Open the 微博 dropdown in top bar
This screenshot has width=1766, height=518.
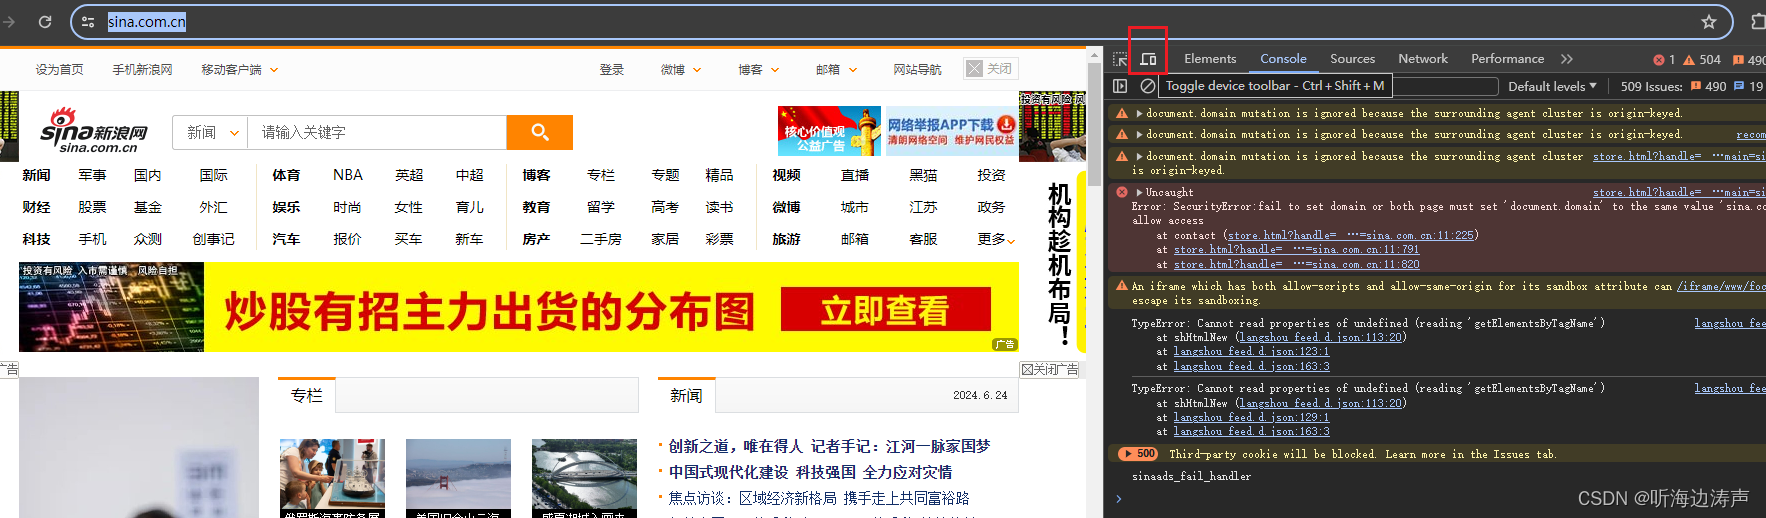pyautogui.click(x=681, y=70)
